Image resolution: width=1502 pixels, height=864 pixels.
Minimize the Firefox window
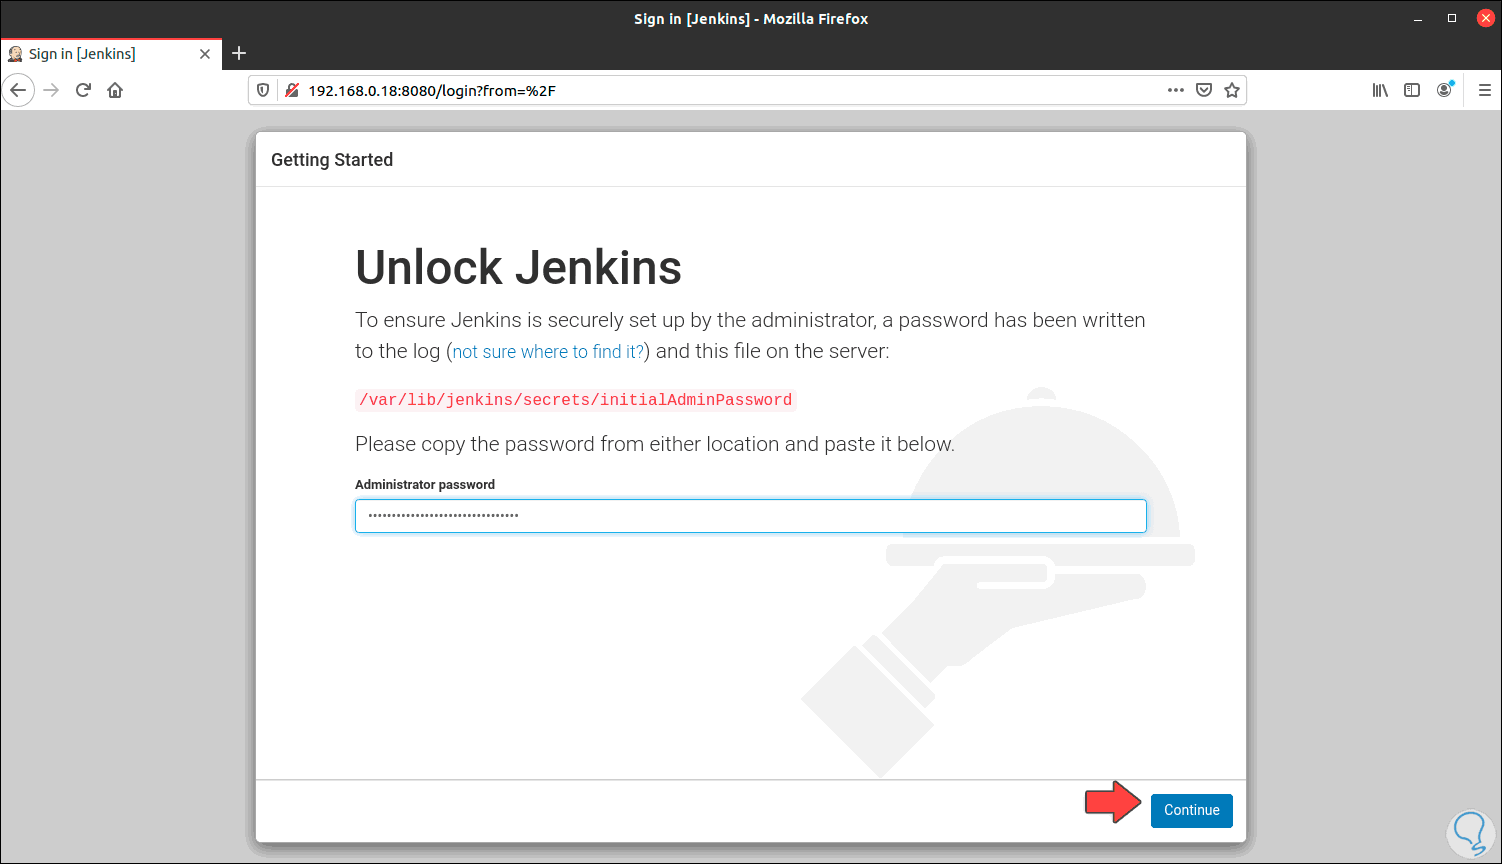tap(1418, 19)
